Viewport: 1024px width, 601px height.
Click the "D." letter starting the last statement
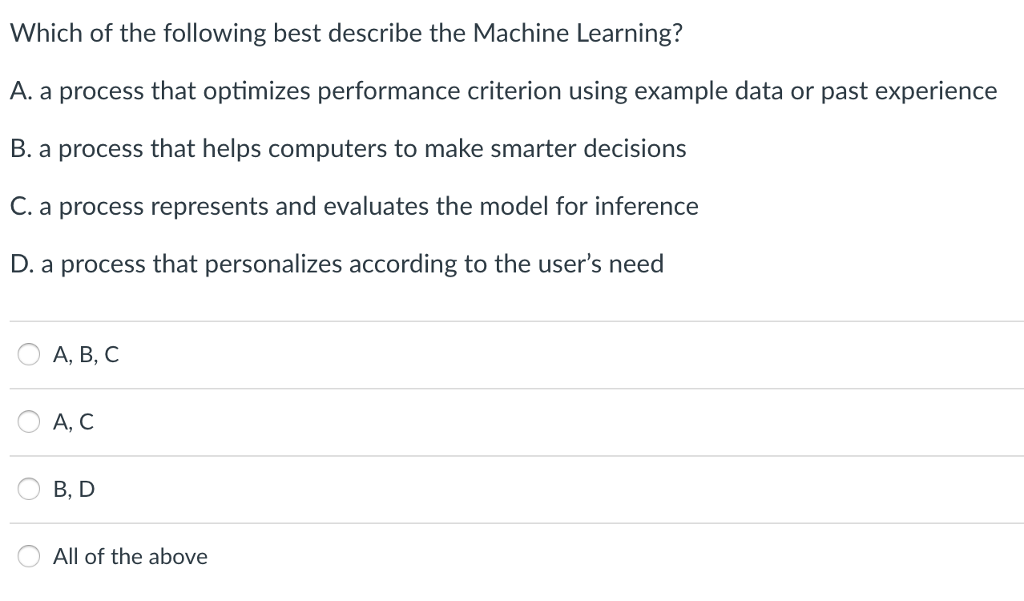click(19, 265)
